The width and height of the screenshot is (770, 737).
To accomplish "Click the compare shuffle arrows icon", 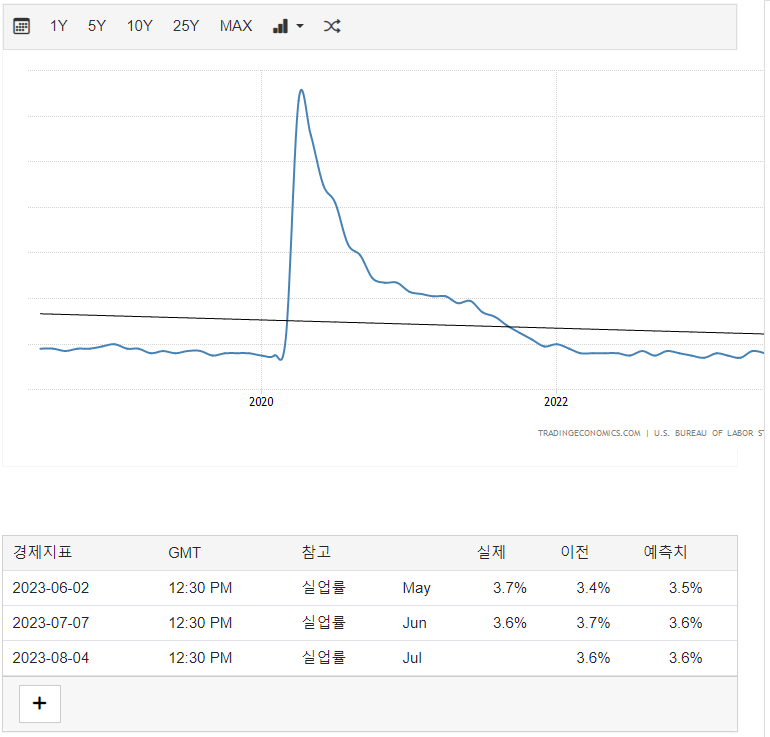I will click(332, 26).
